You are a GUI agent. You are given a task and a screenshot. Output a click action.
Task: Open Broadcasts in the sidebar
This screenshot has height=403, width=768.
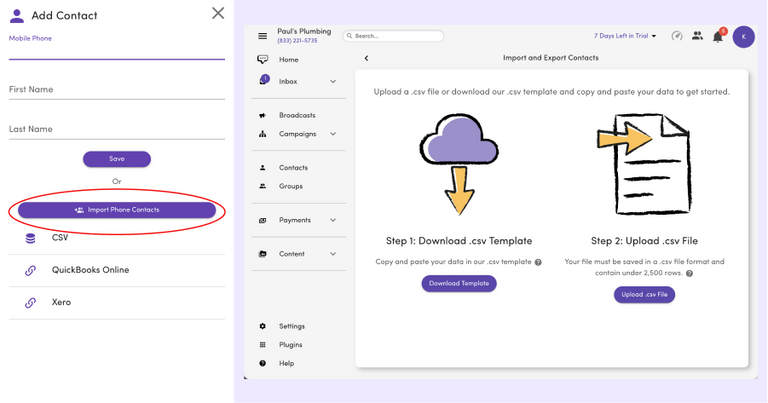(297, 116)
